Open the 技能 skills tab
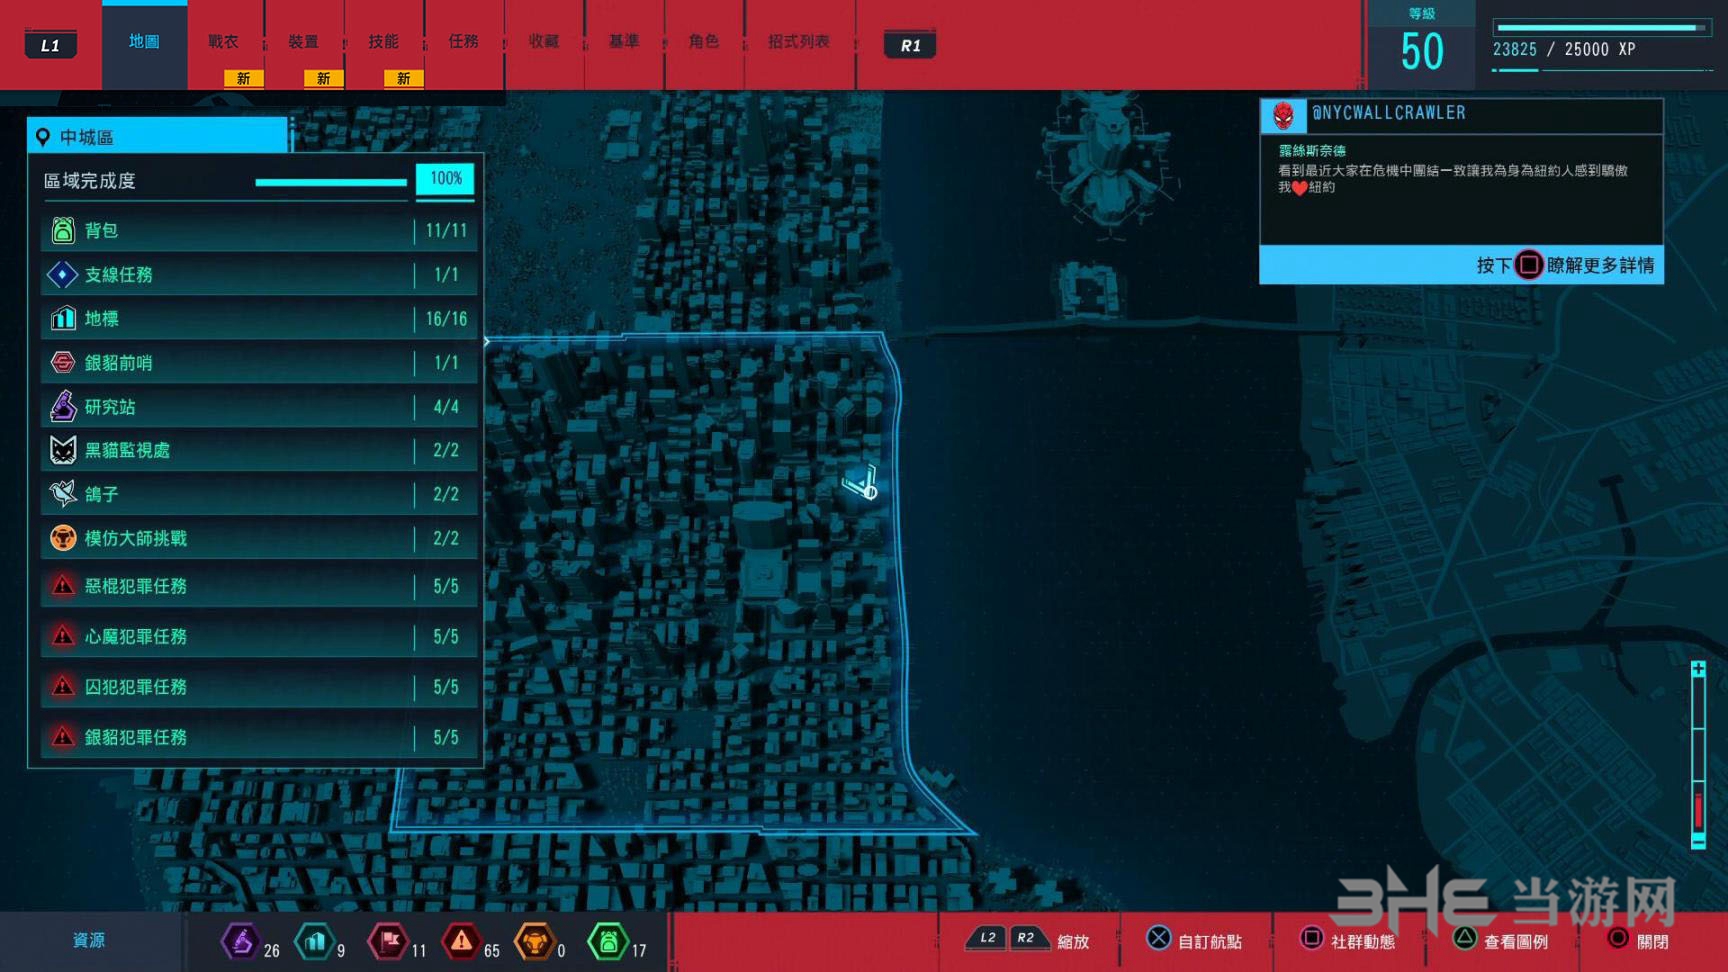Image resolution: width=1728 pixels, height=972 pixels. (384, 42)
